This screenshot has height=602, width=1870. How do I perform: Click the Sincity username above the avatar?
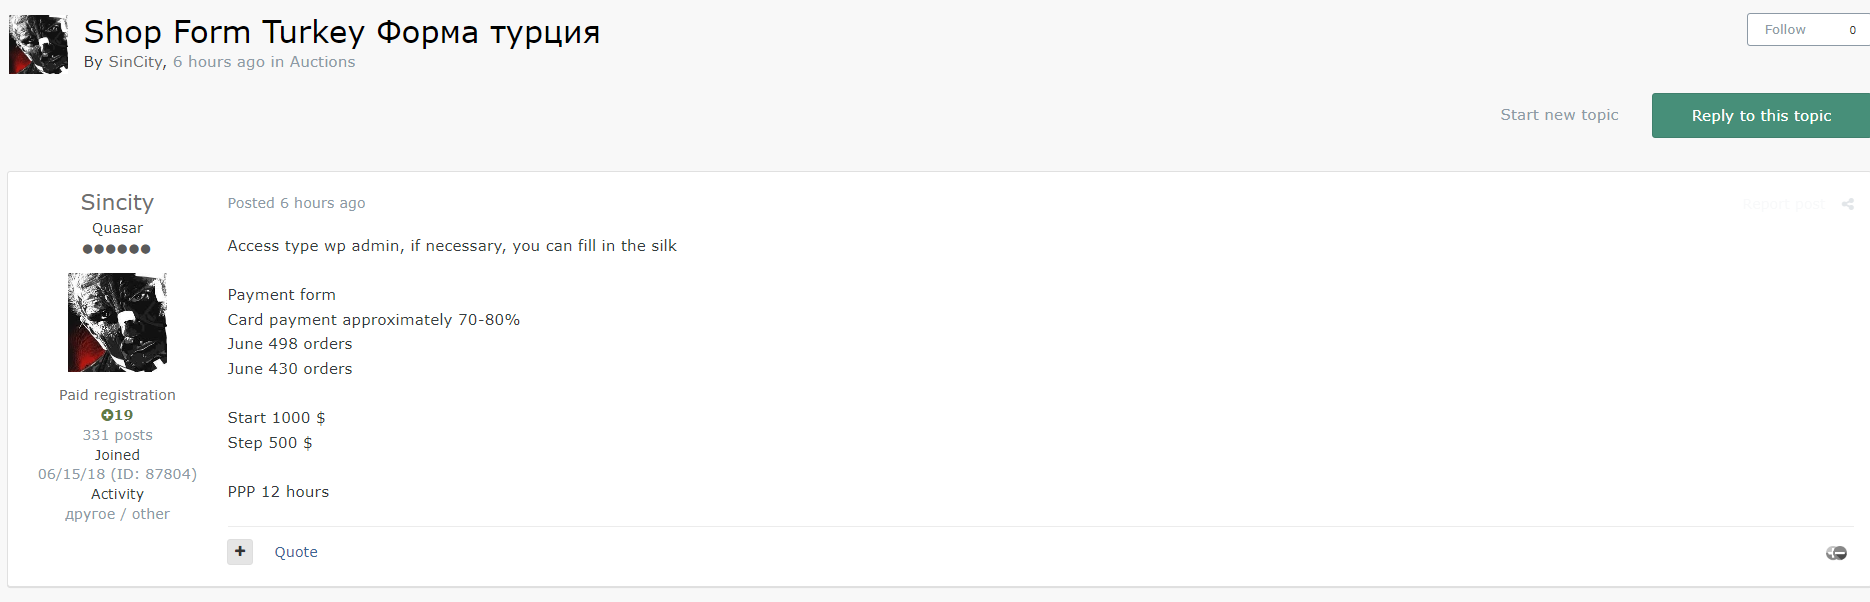tap(117, 203)
